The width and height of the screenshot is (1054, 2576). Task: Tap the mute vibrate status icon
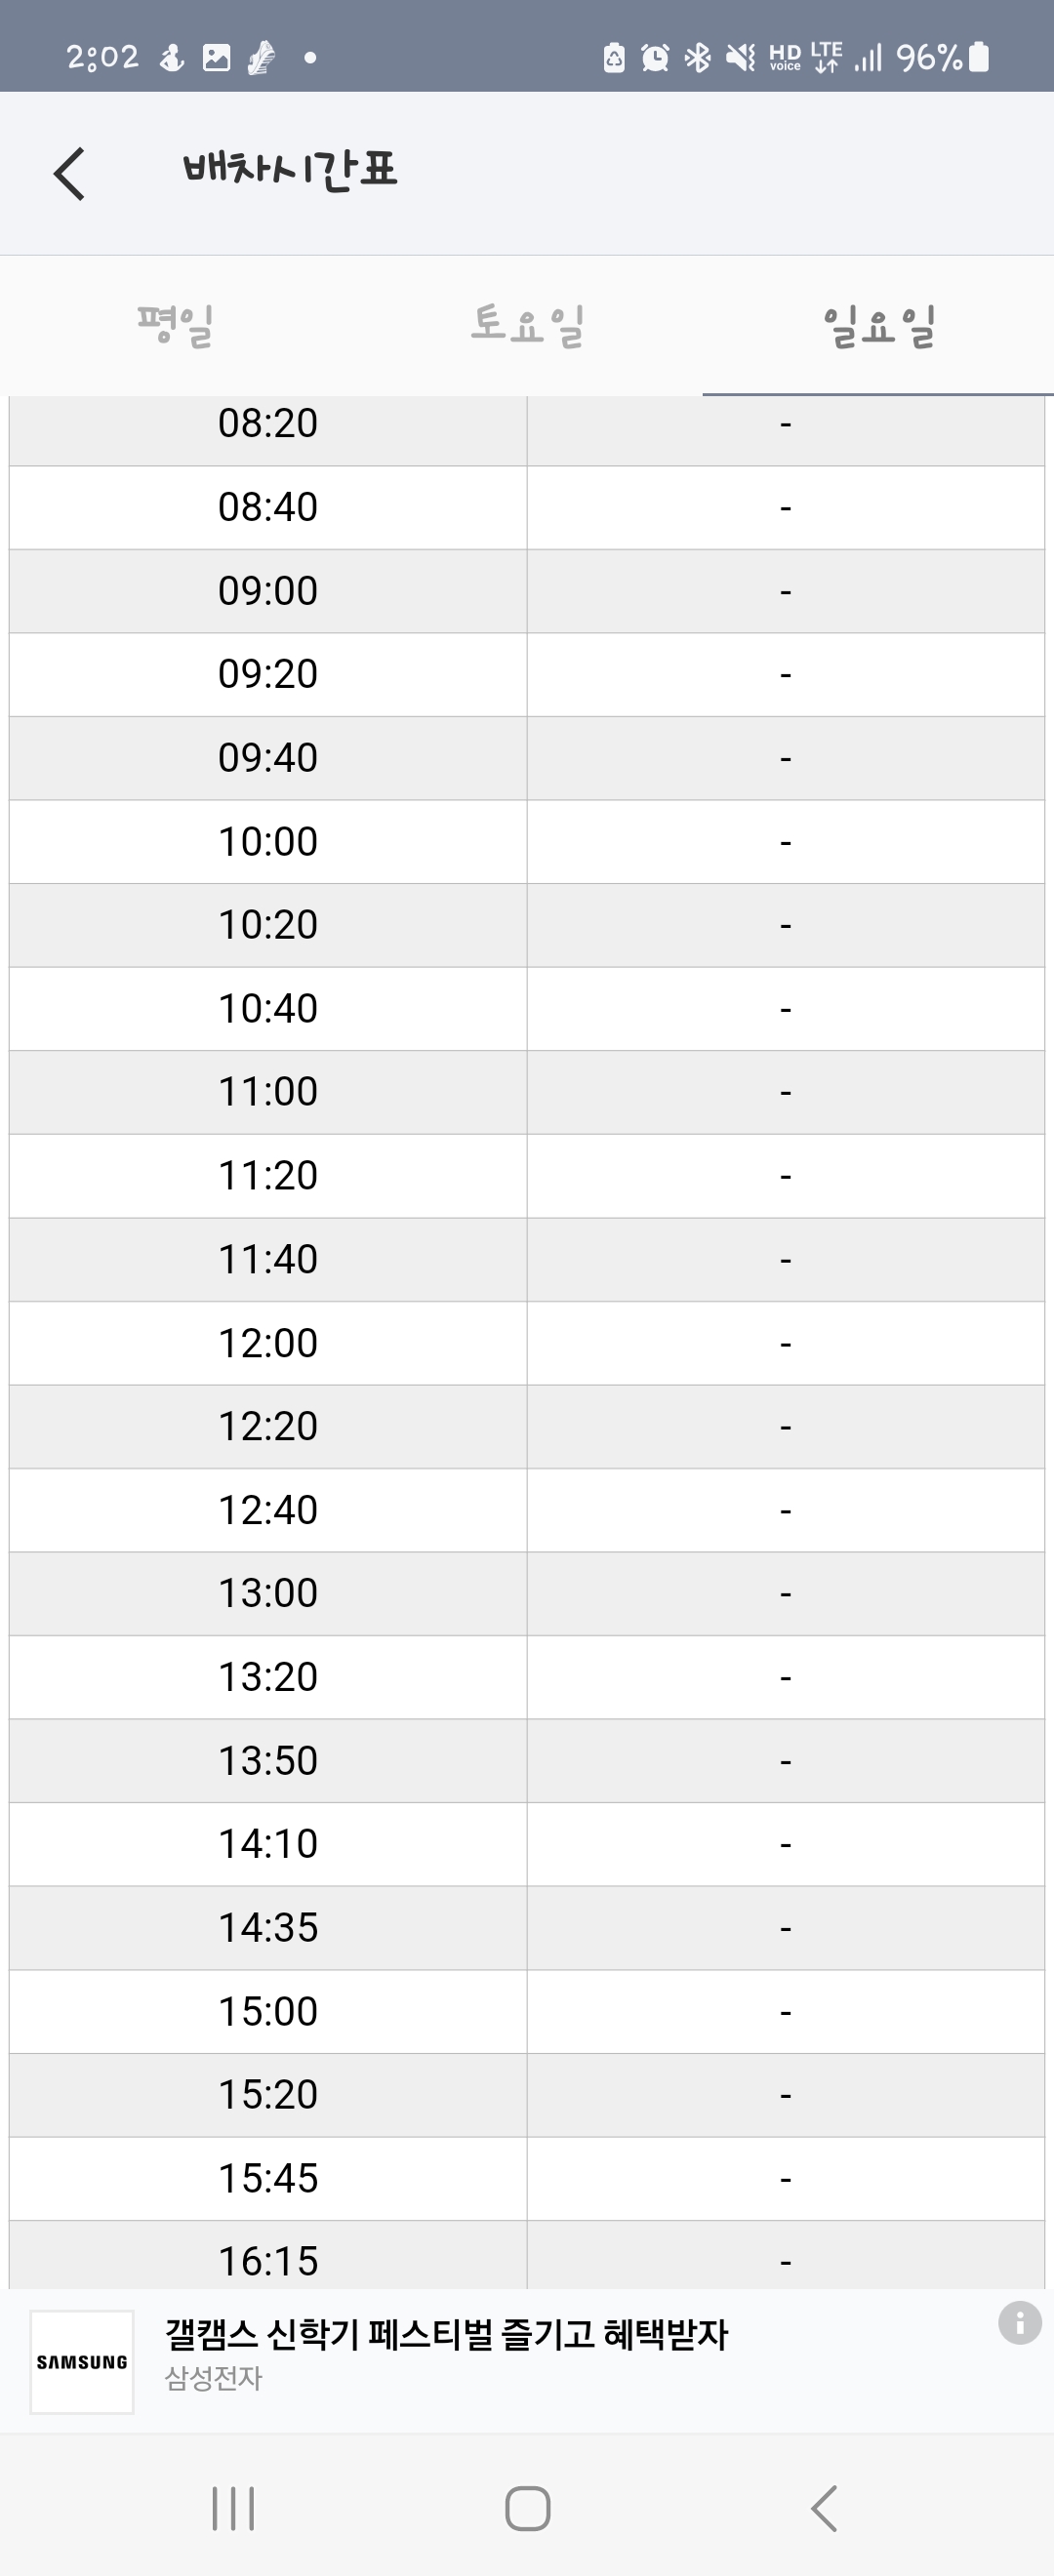(740, 58)
